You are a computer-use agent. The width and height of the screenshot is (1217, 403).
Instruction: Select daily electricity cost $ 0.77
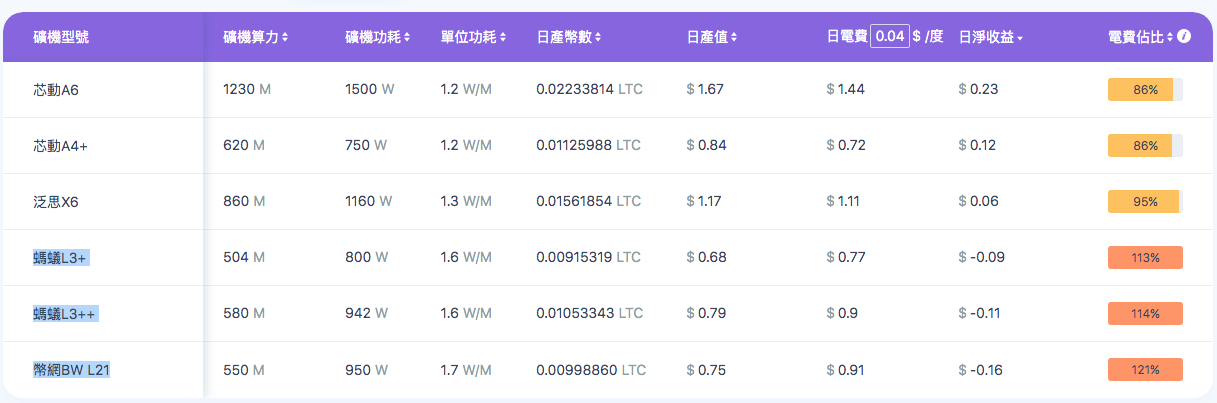coord(846,257)
